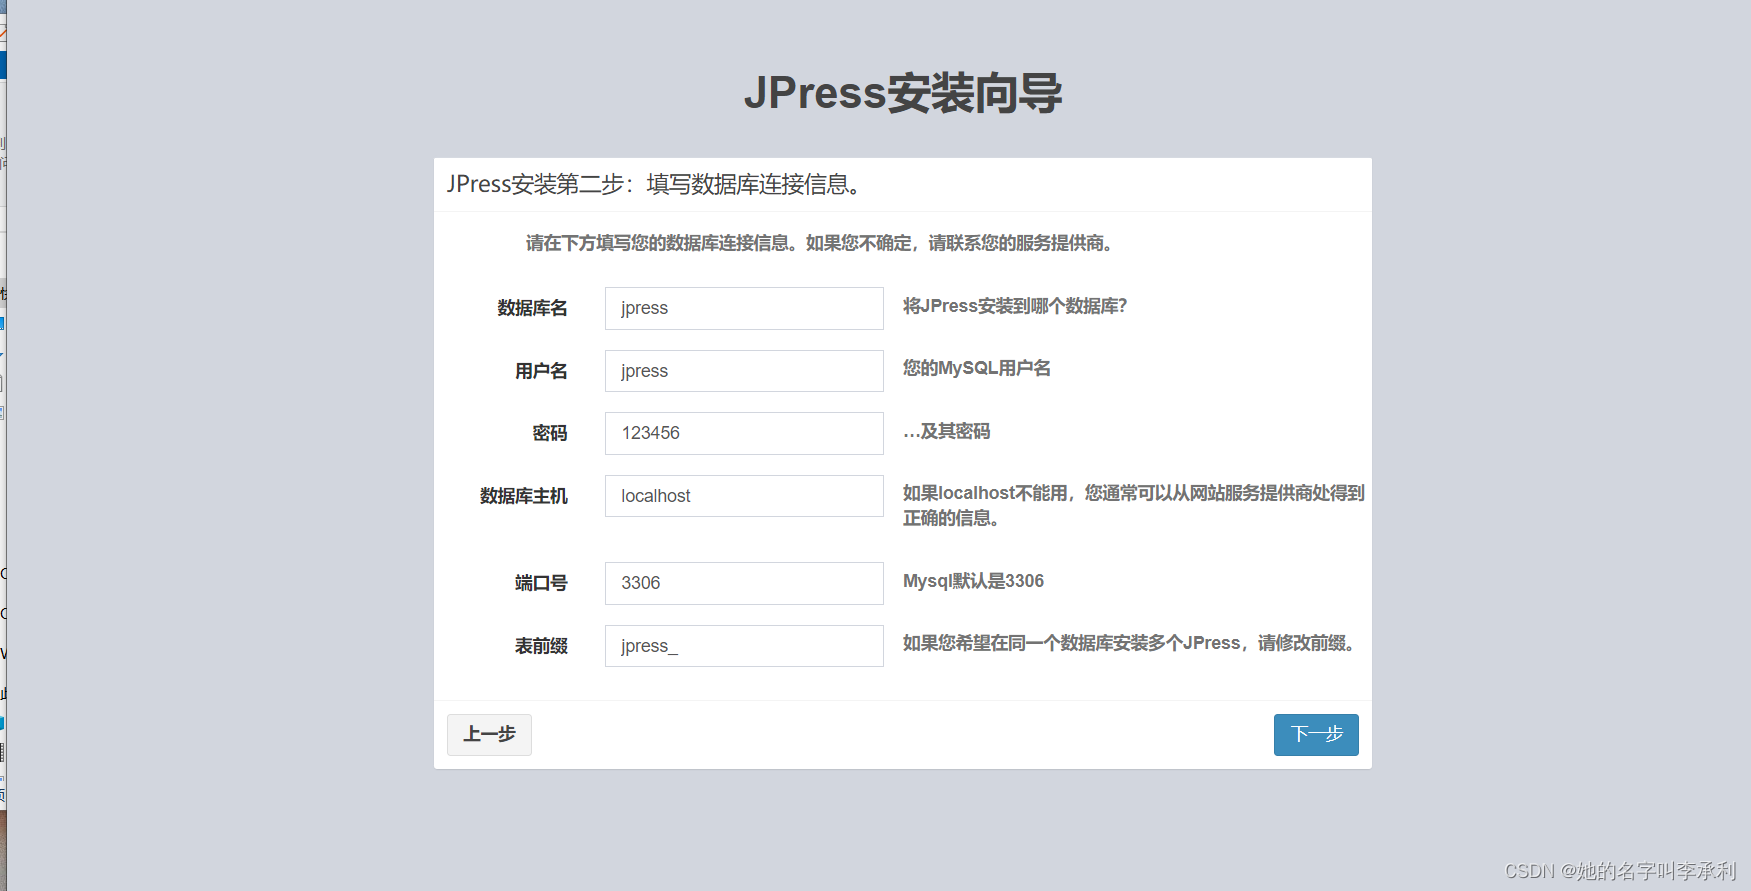Click the 数据库名 input field

744,308
